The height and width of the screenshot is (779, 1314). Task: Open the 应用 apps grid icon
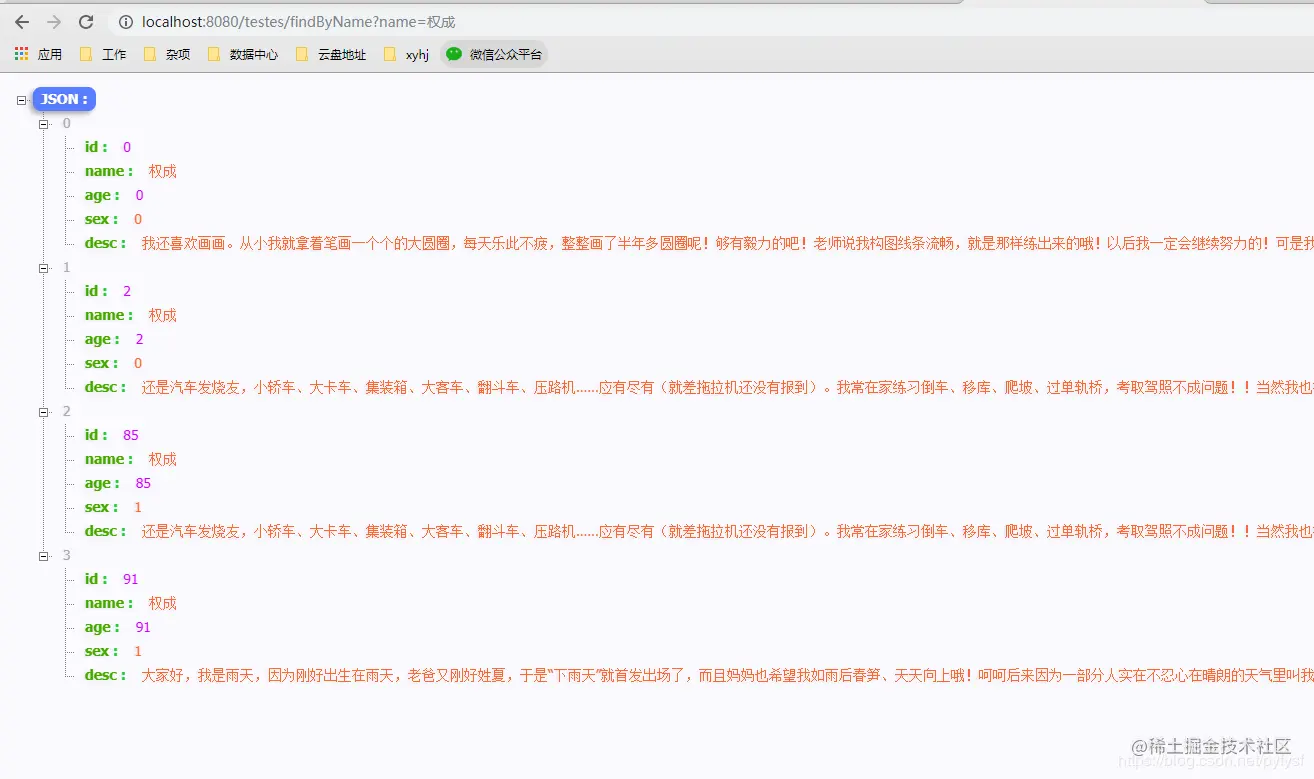20,54
